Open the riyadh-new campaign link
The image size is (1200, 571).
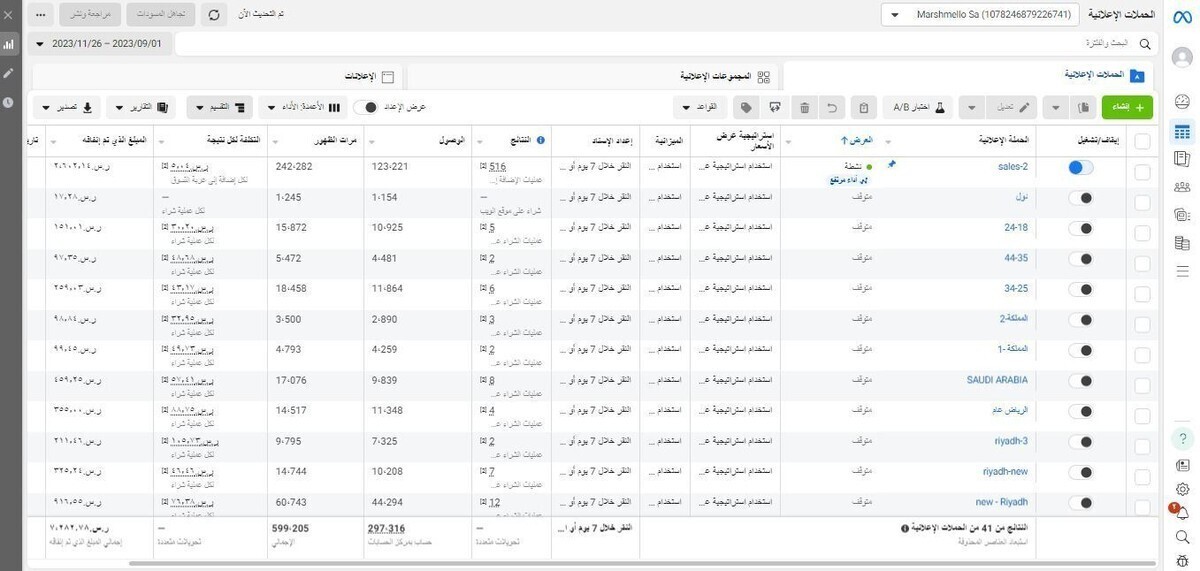coord(1005,471)
